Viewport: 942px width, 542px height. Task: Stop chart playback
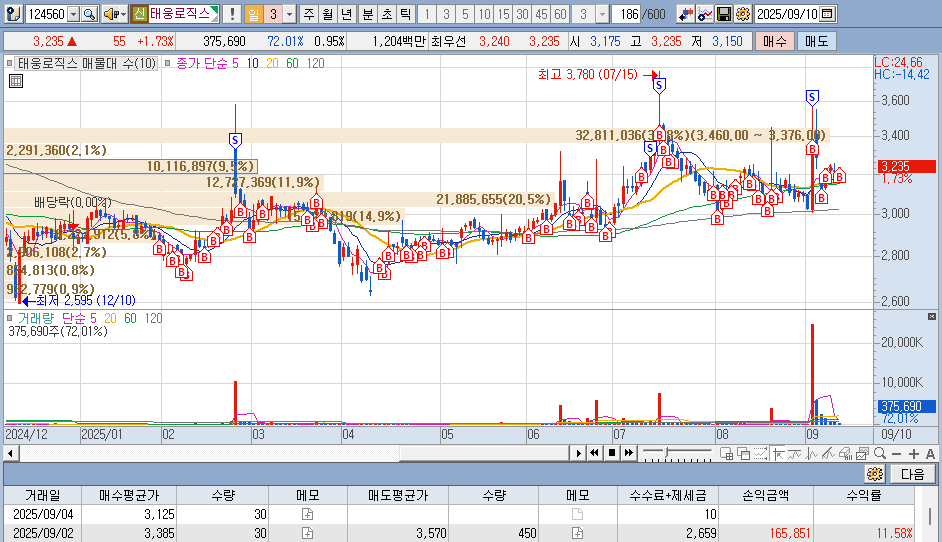(x=612, y=453)
